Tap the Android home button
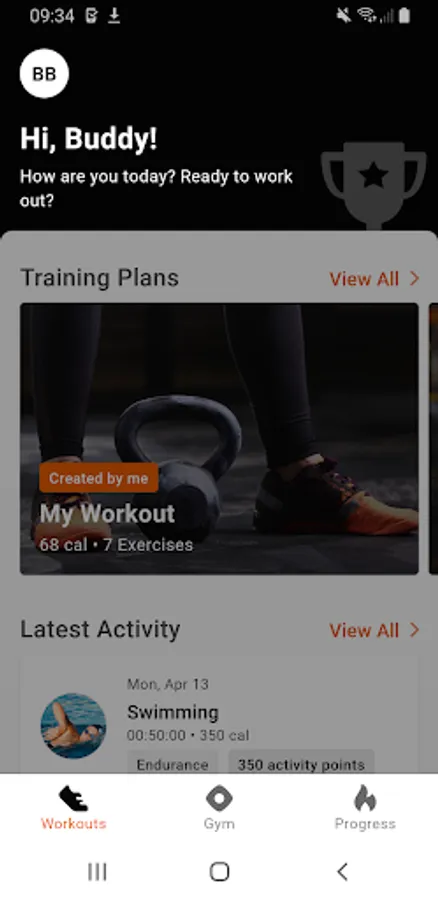The width and height of the screenshot is (438, 900). pos(219,872)
